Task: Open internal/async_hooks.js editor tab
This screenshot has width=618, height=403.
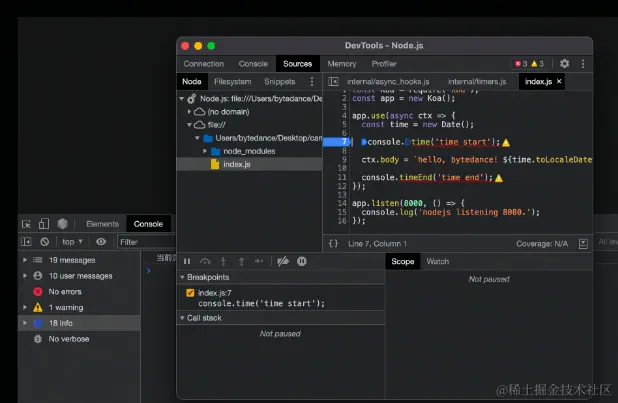Action: (388, 82)
